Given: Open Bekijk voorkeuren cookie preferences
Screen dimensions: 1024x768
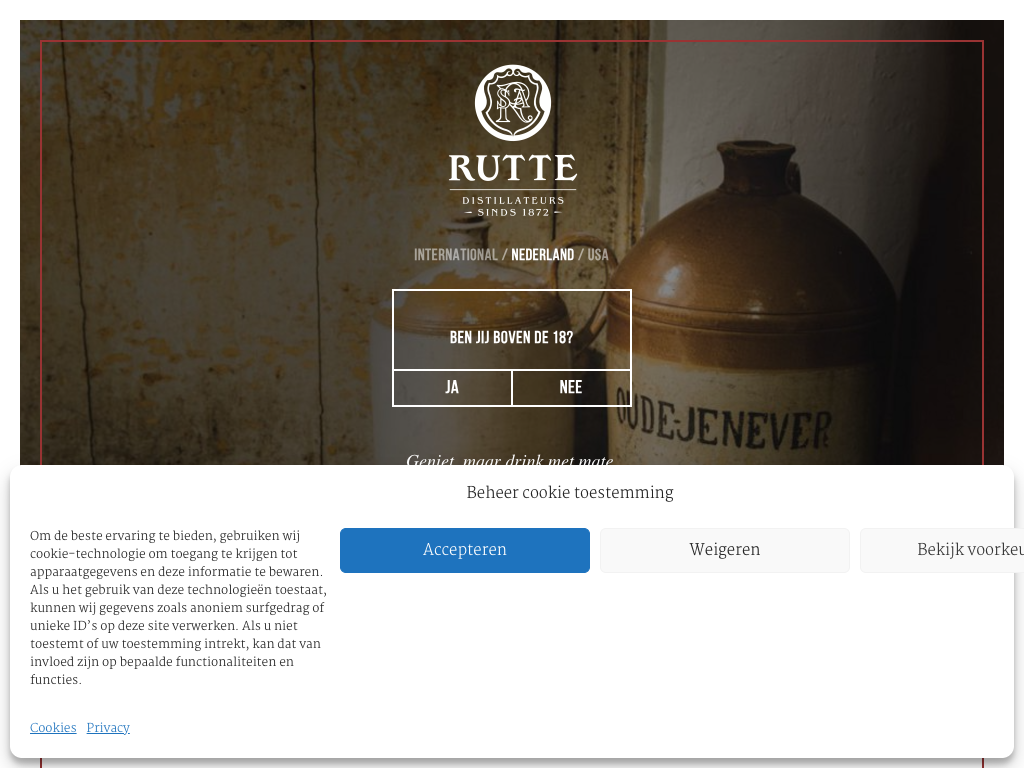Looking at the screenshot, I should click(x=945, y=550).
